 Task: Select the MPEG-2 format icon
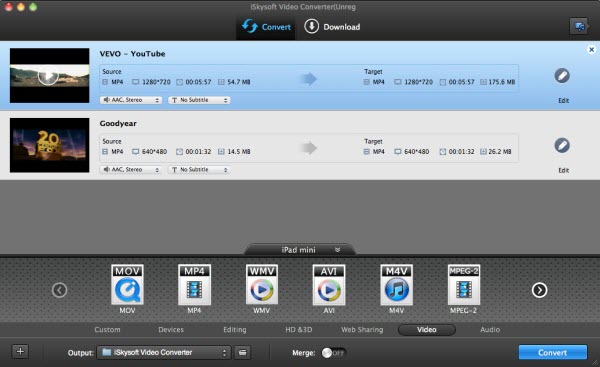pos(464,285)
